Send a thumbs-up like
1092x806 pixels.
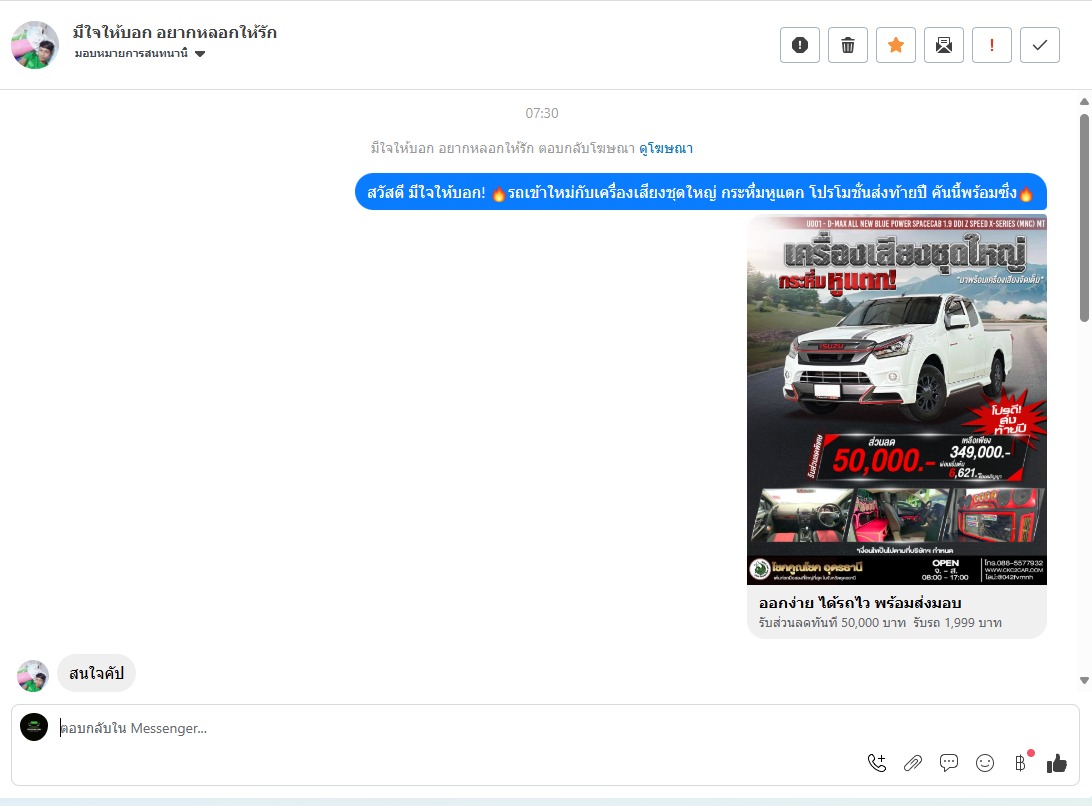1056,764
